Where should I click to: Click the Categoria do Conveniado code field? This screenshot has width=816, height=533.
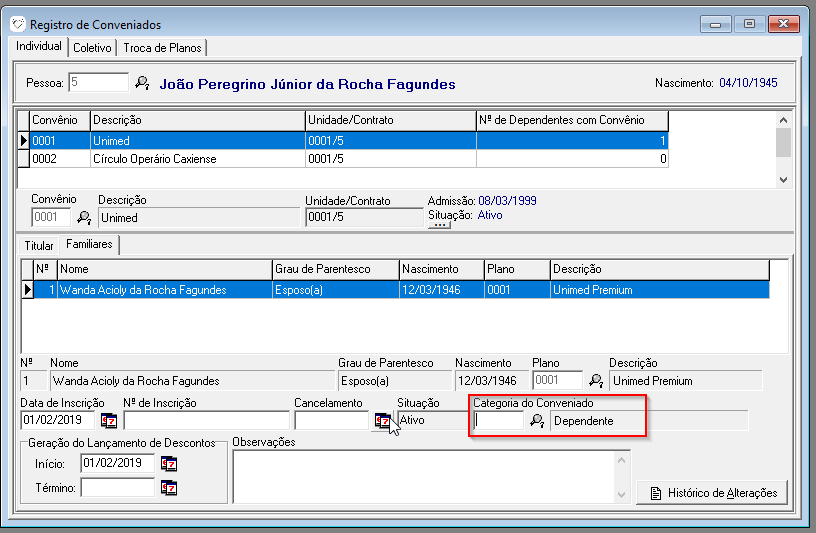click(498, 421)
